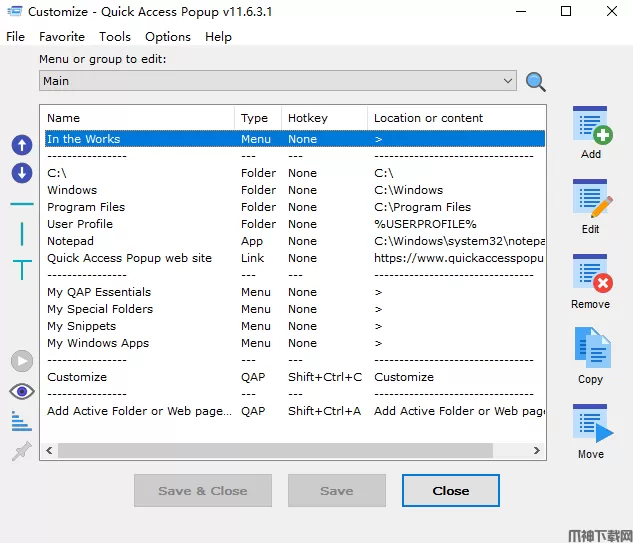The height and width of the screenshot is (543, 633).
Task: Click the horizontal line separator icon
Action: coord(22,204)
